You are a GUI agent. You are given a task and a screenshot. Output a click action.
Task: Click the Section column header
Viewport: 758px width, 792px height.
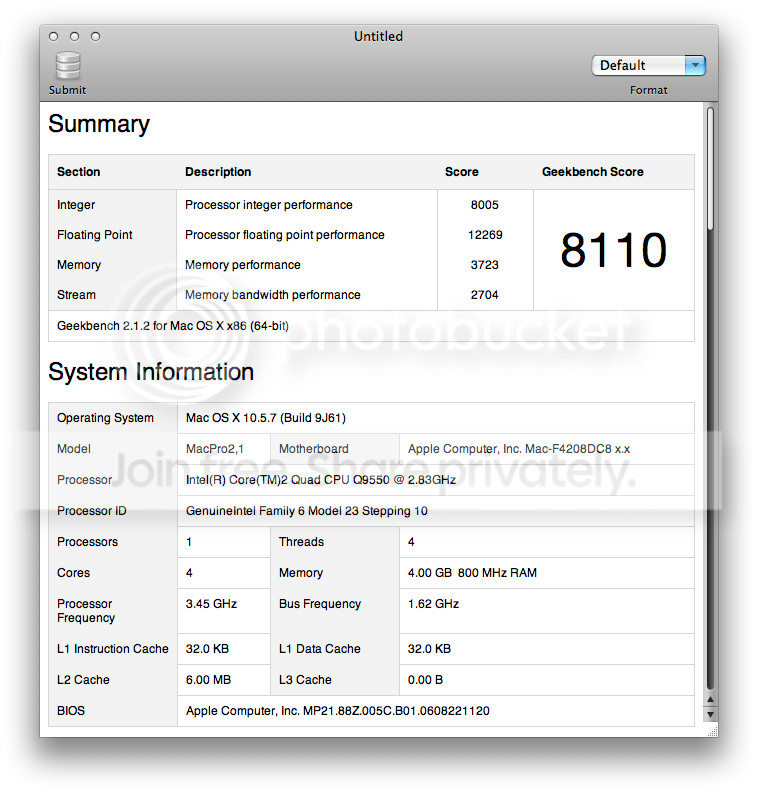pos(78,172)
